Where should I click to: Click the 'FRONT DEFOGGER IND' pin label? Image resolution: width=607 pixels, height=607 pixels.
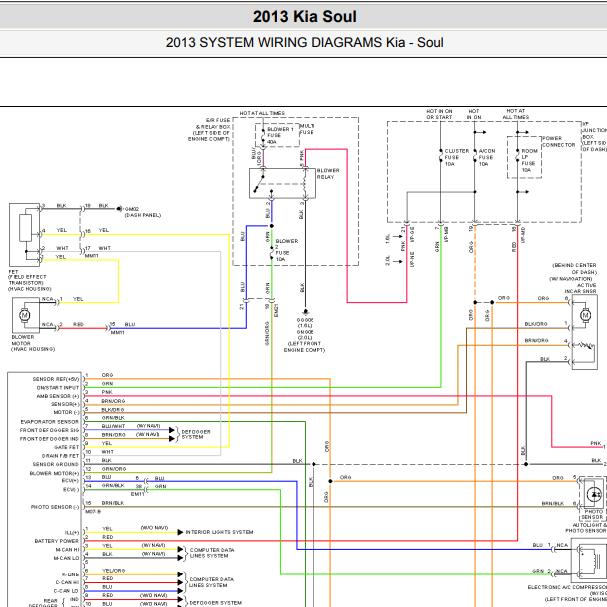[49, 439]
